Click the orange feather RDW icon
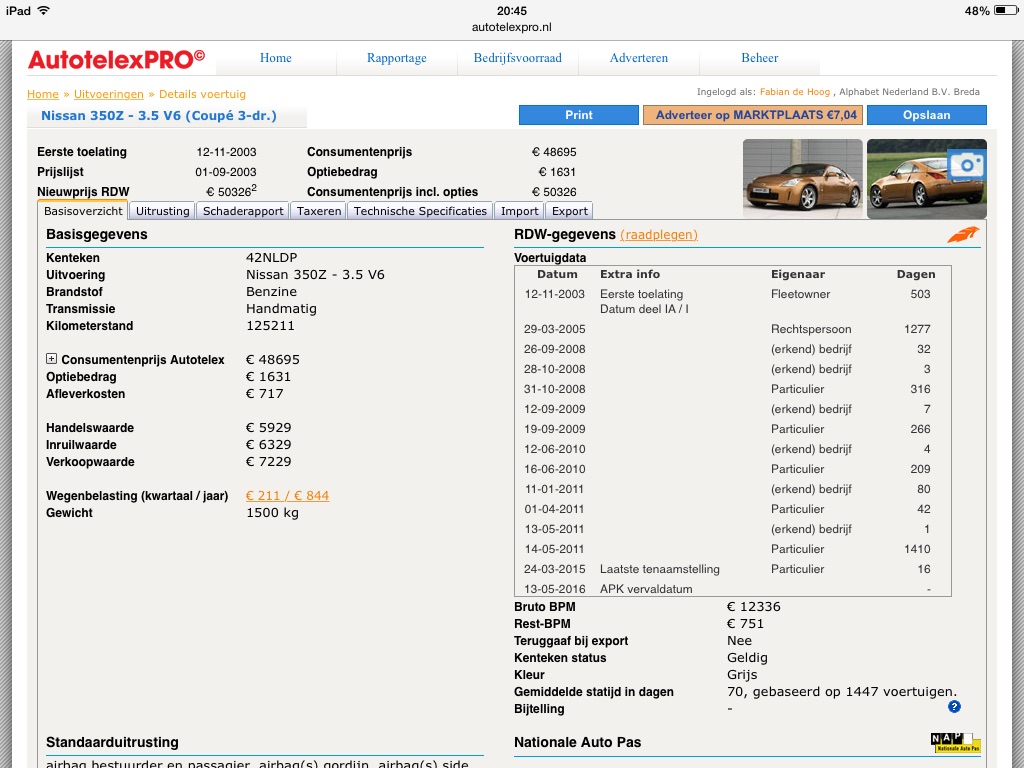The height and width of the screenshot is (768, 1024). pyautogui.click(x=963, y=234)
